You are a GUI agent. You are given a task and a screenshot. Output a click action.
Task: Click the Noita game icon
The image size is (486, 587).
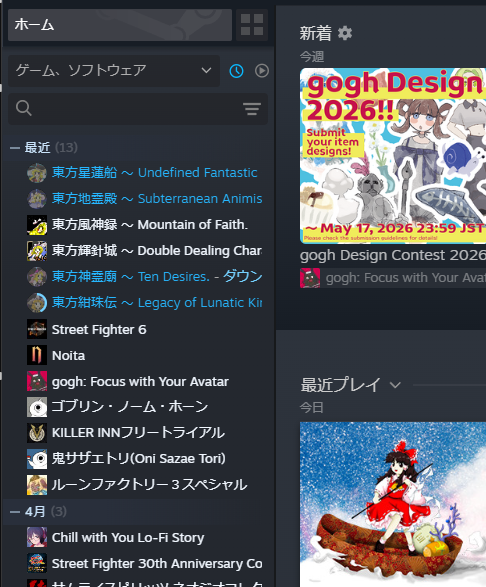[37, 355]
